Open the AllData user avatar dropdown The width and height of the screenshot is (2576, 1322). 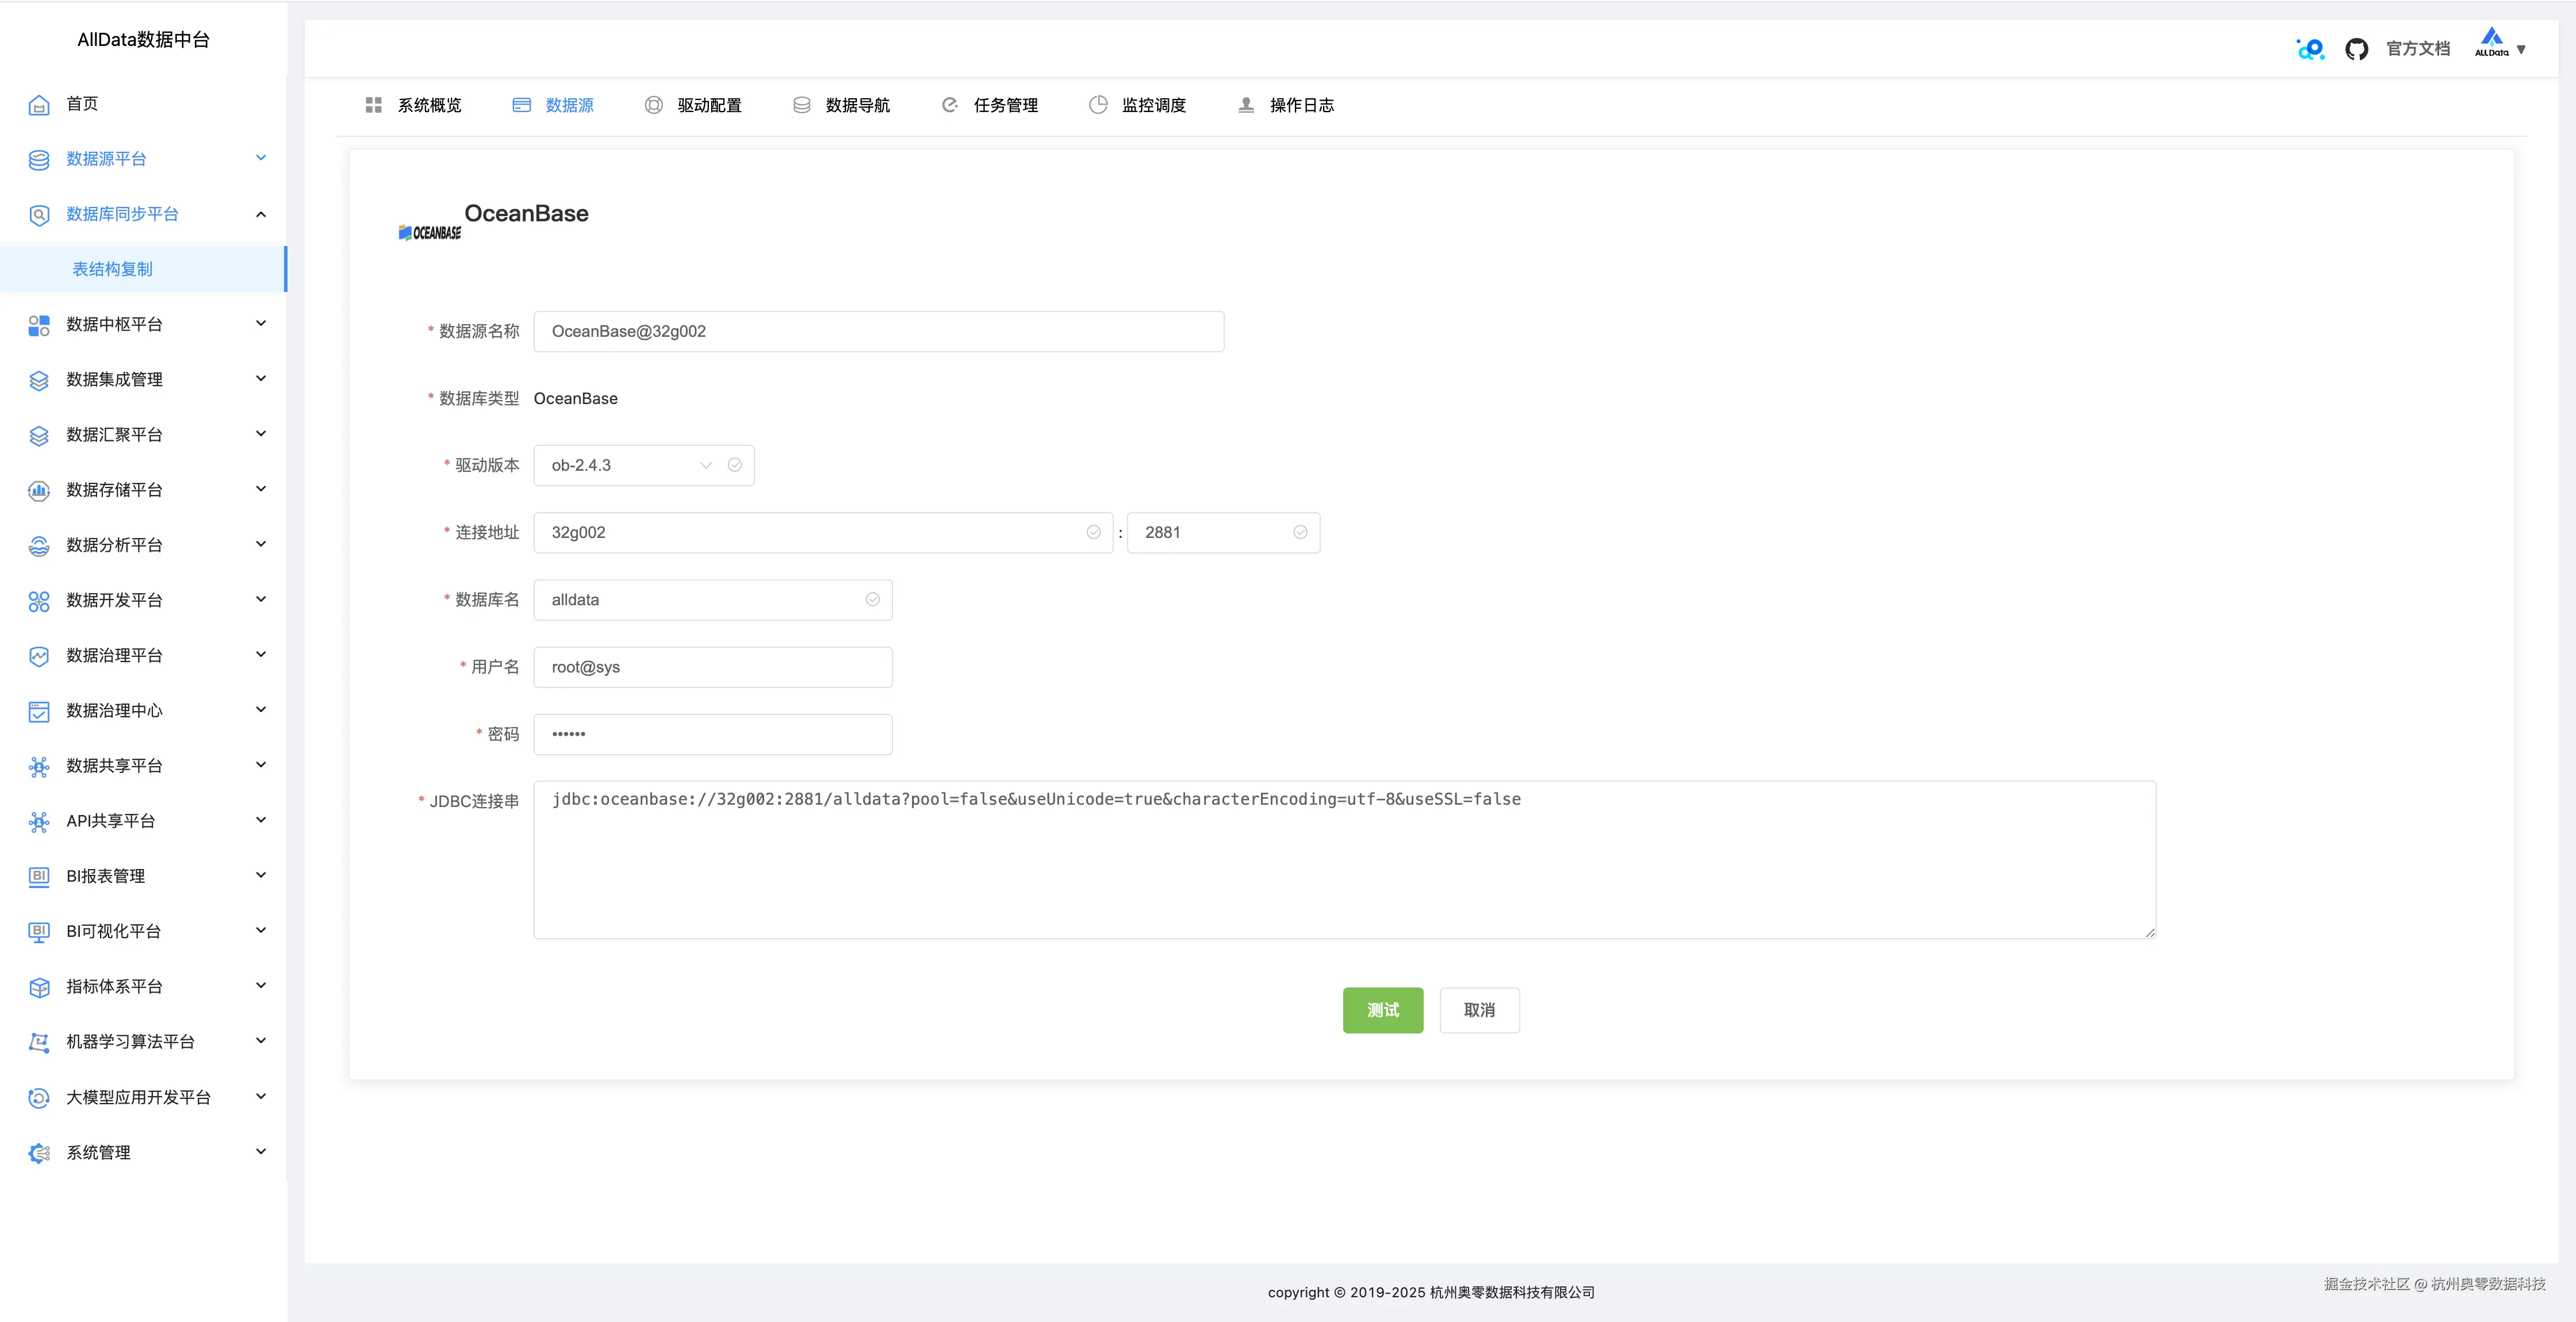[x=2499, y=46]
